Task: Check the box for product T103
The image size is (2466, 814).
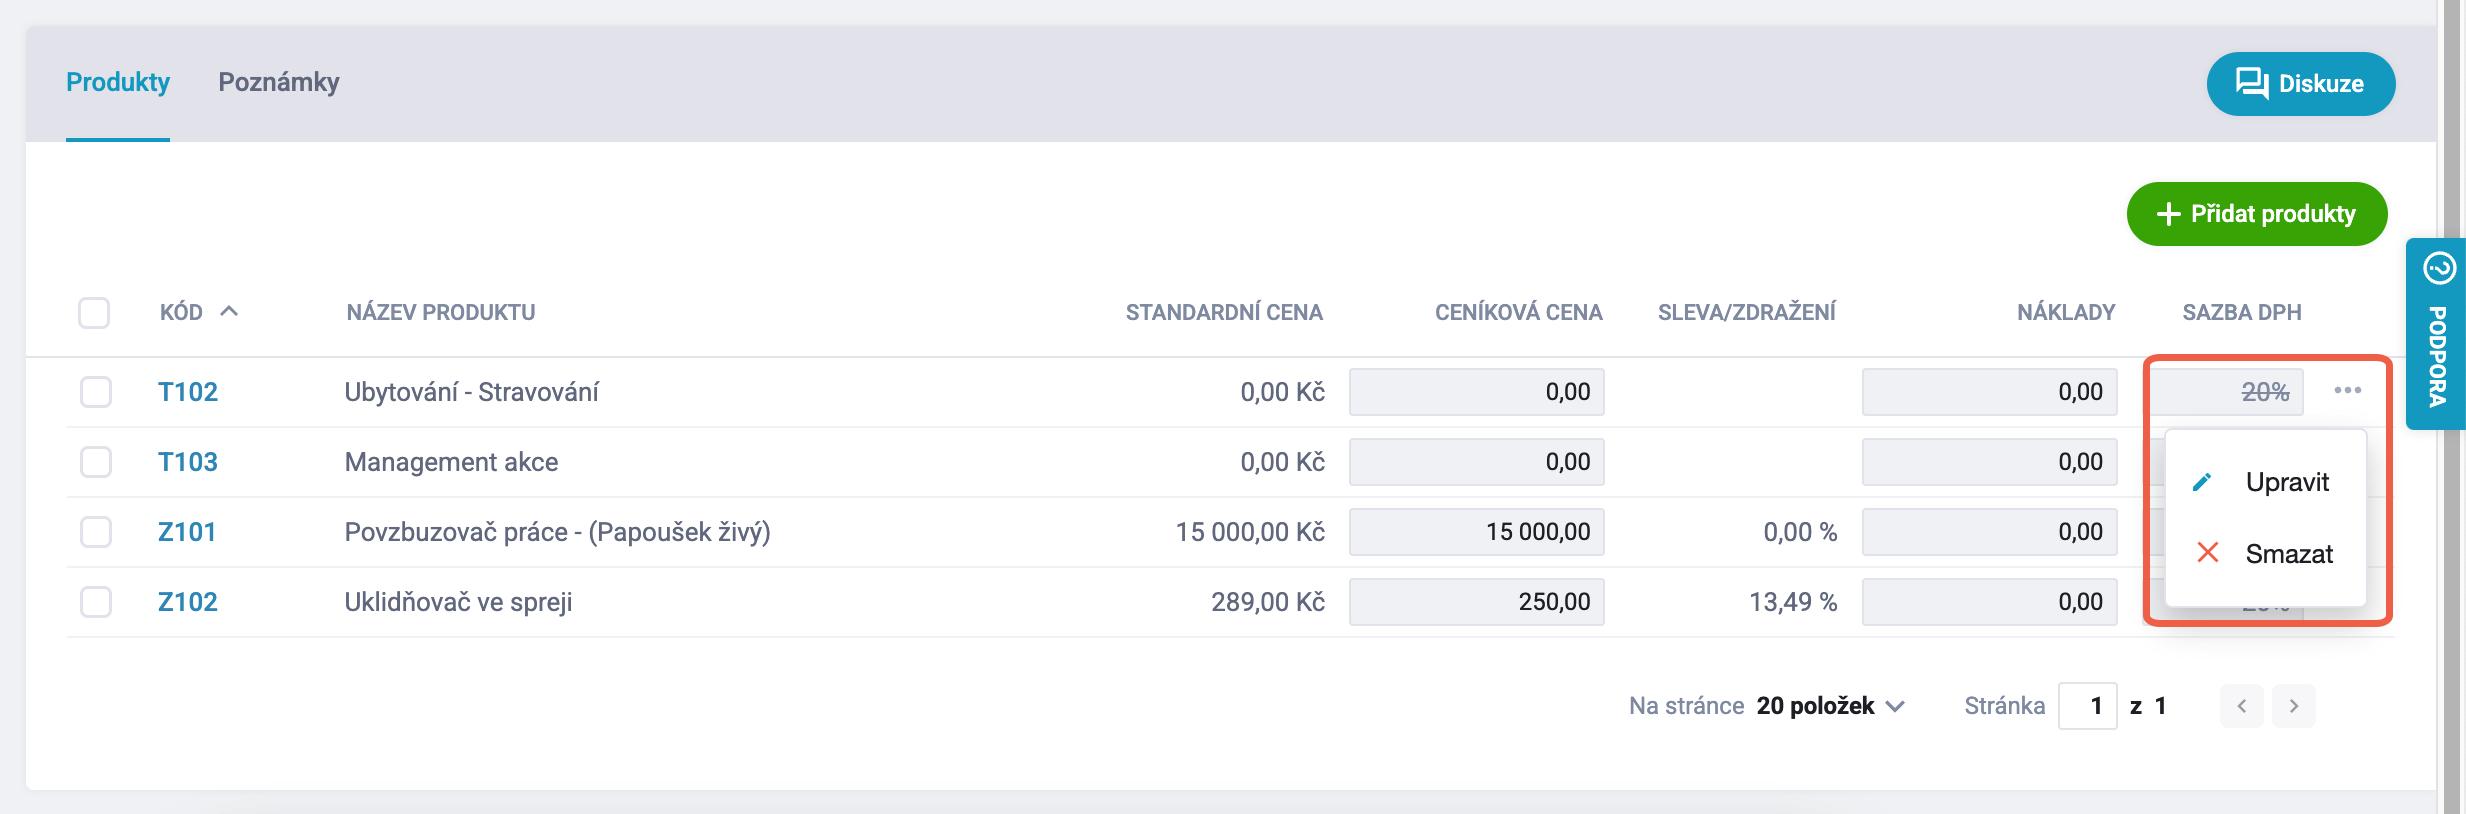Action: pyautogui.click(x=96, y=462)
